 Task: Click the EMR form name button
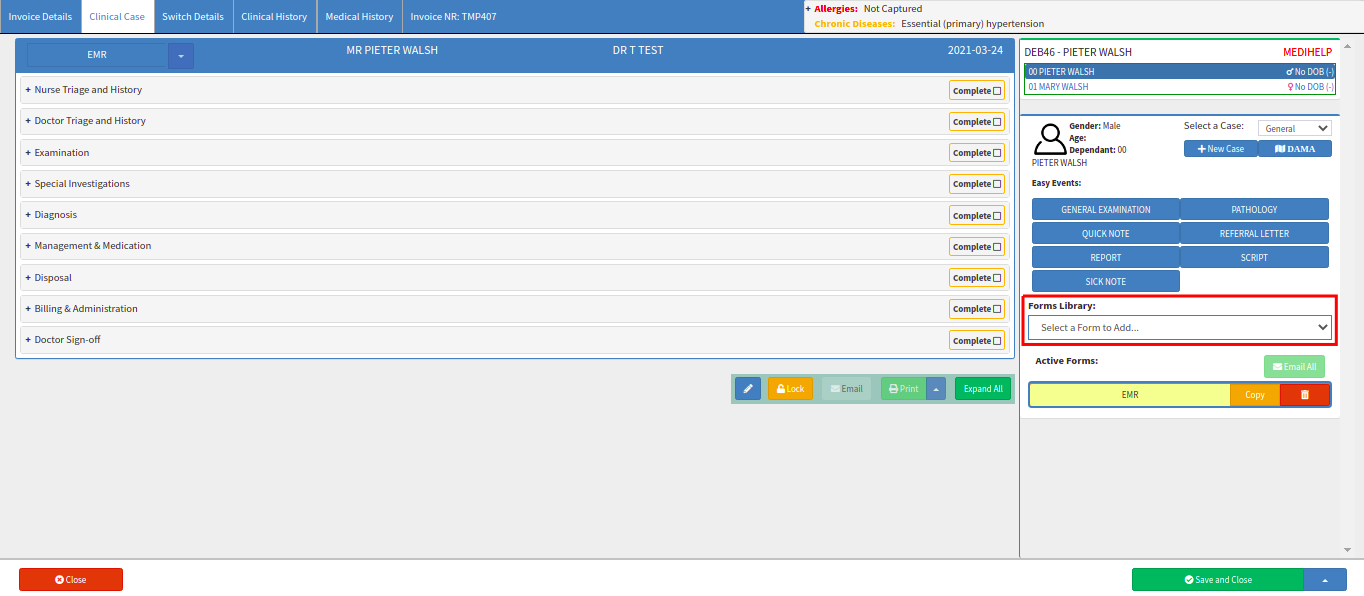97,56
